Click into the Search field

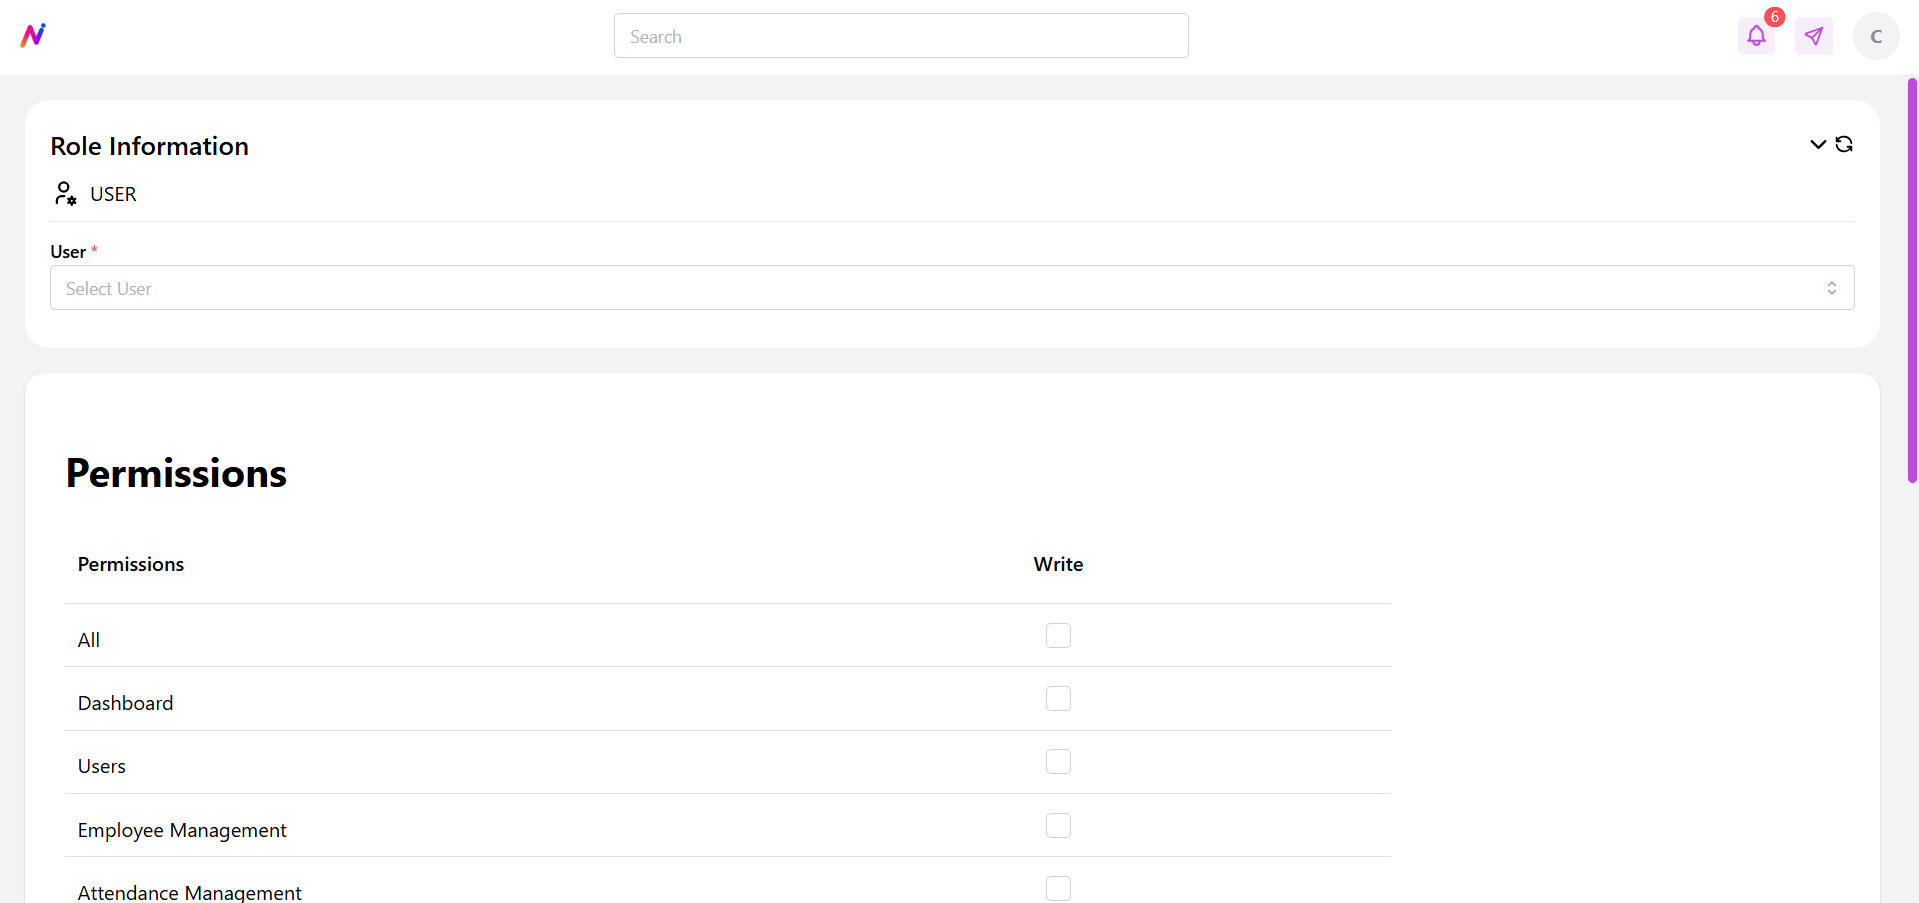(901, 36)
